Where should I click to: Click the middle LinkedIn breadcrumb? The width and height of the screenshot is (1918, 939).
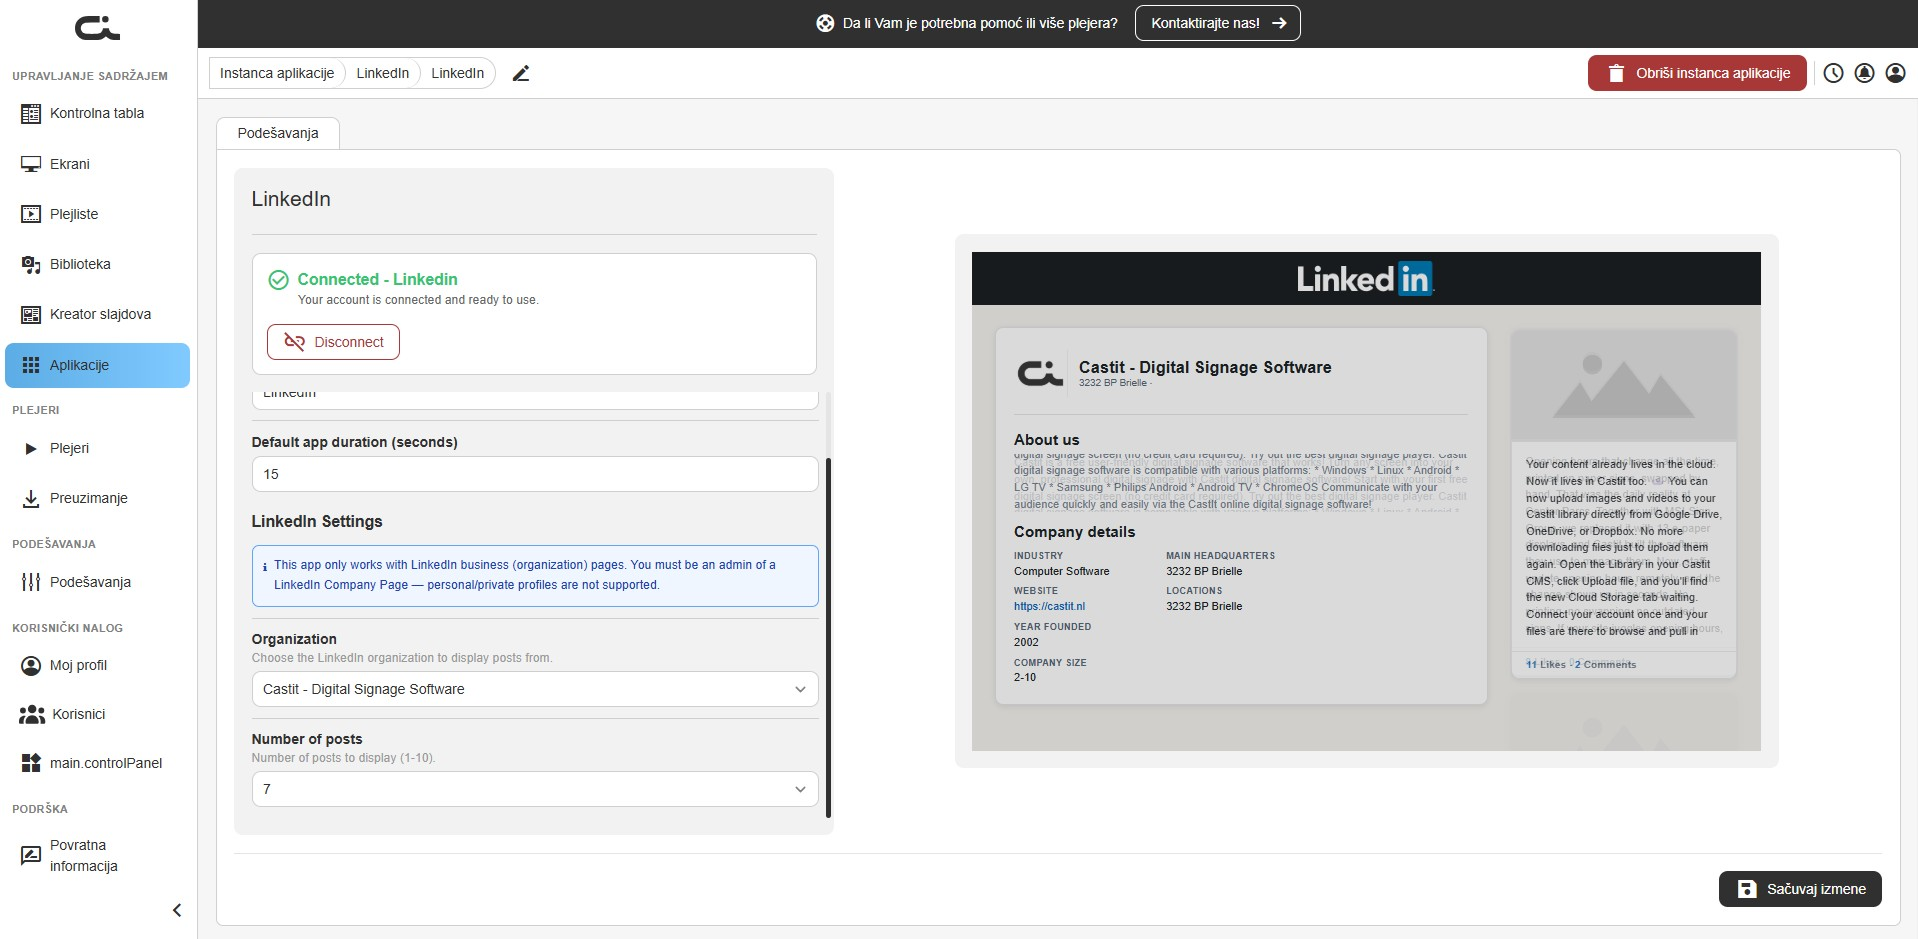383,73
